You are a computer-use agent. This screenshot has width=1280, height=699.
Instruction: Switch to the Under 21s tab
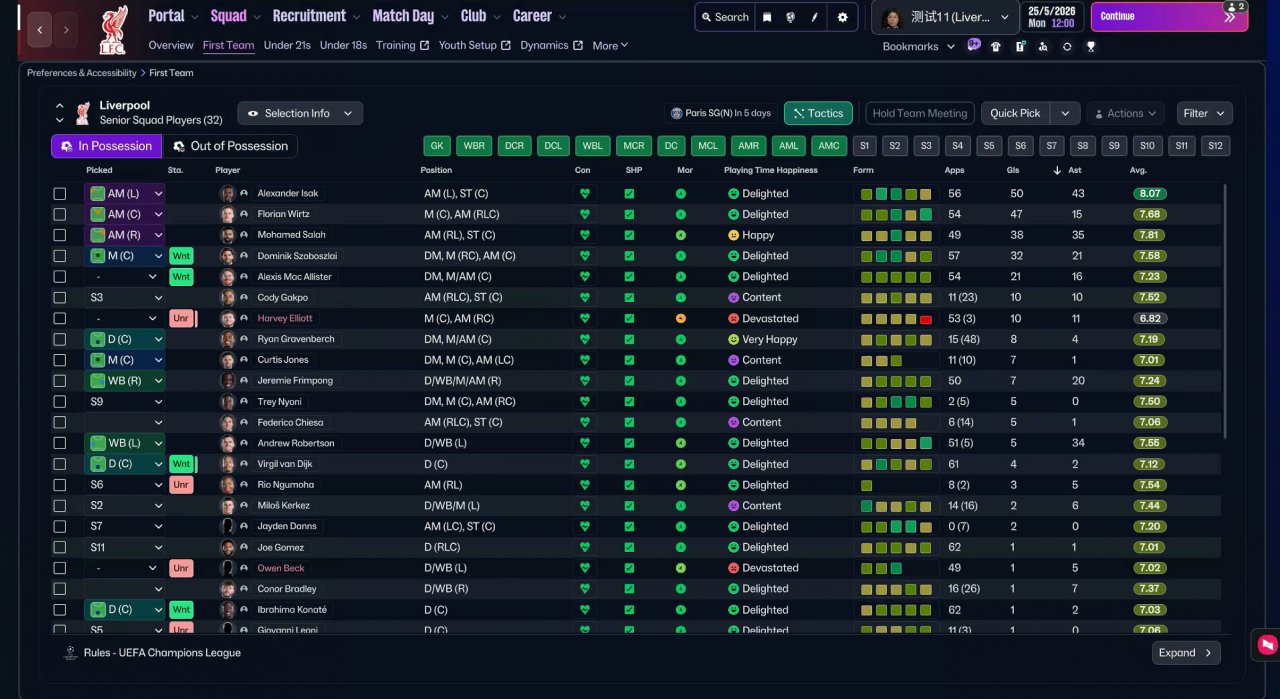[x=287, y=45]
